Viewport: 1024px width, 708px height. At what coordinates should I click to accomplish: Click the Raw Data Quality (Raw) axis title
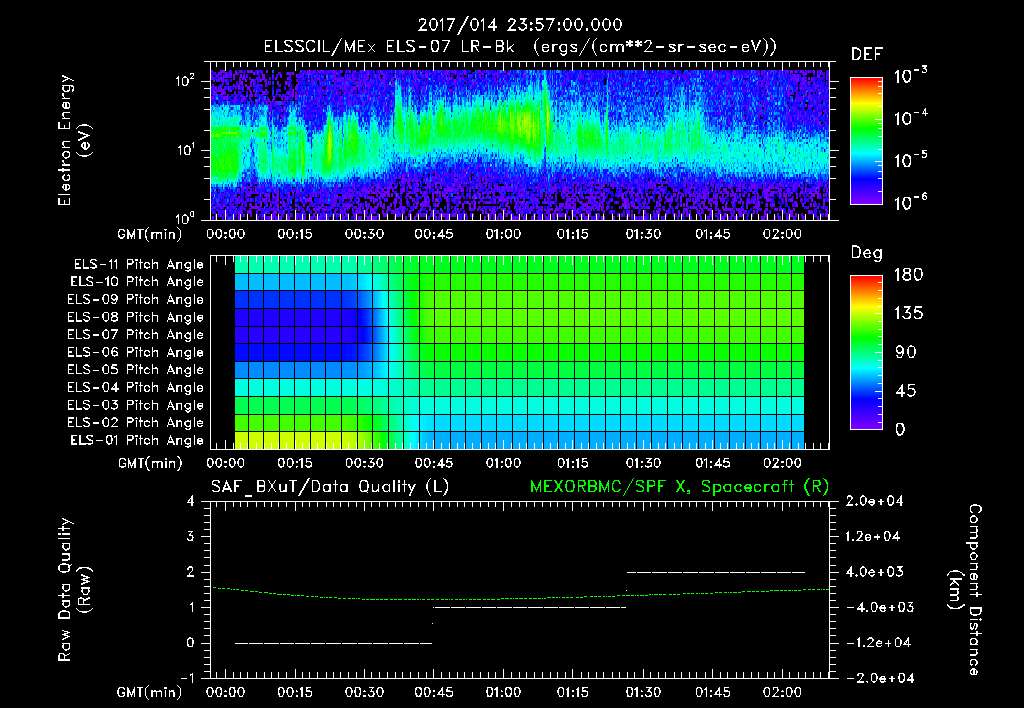click(x=73, y=590)
